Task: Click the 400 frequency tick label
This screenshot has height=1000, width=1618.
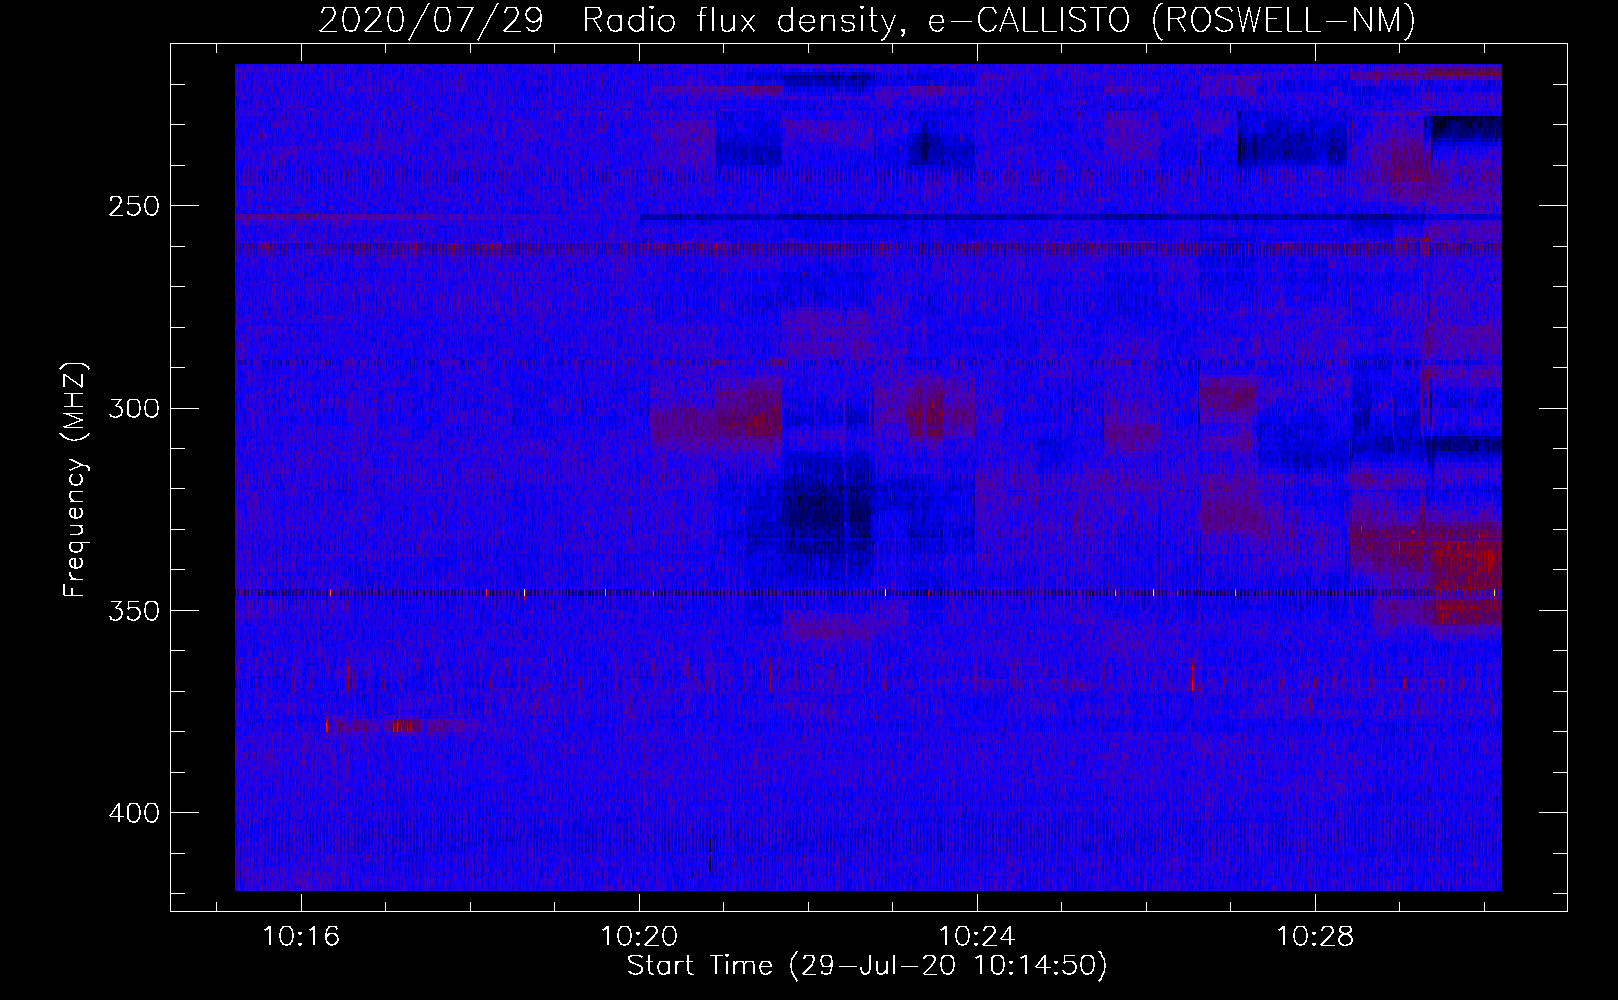Action: coord(134,812)
